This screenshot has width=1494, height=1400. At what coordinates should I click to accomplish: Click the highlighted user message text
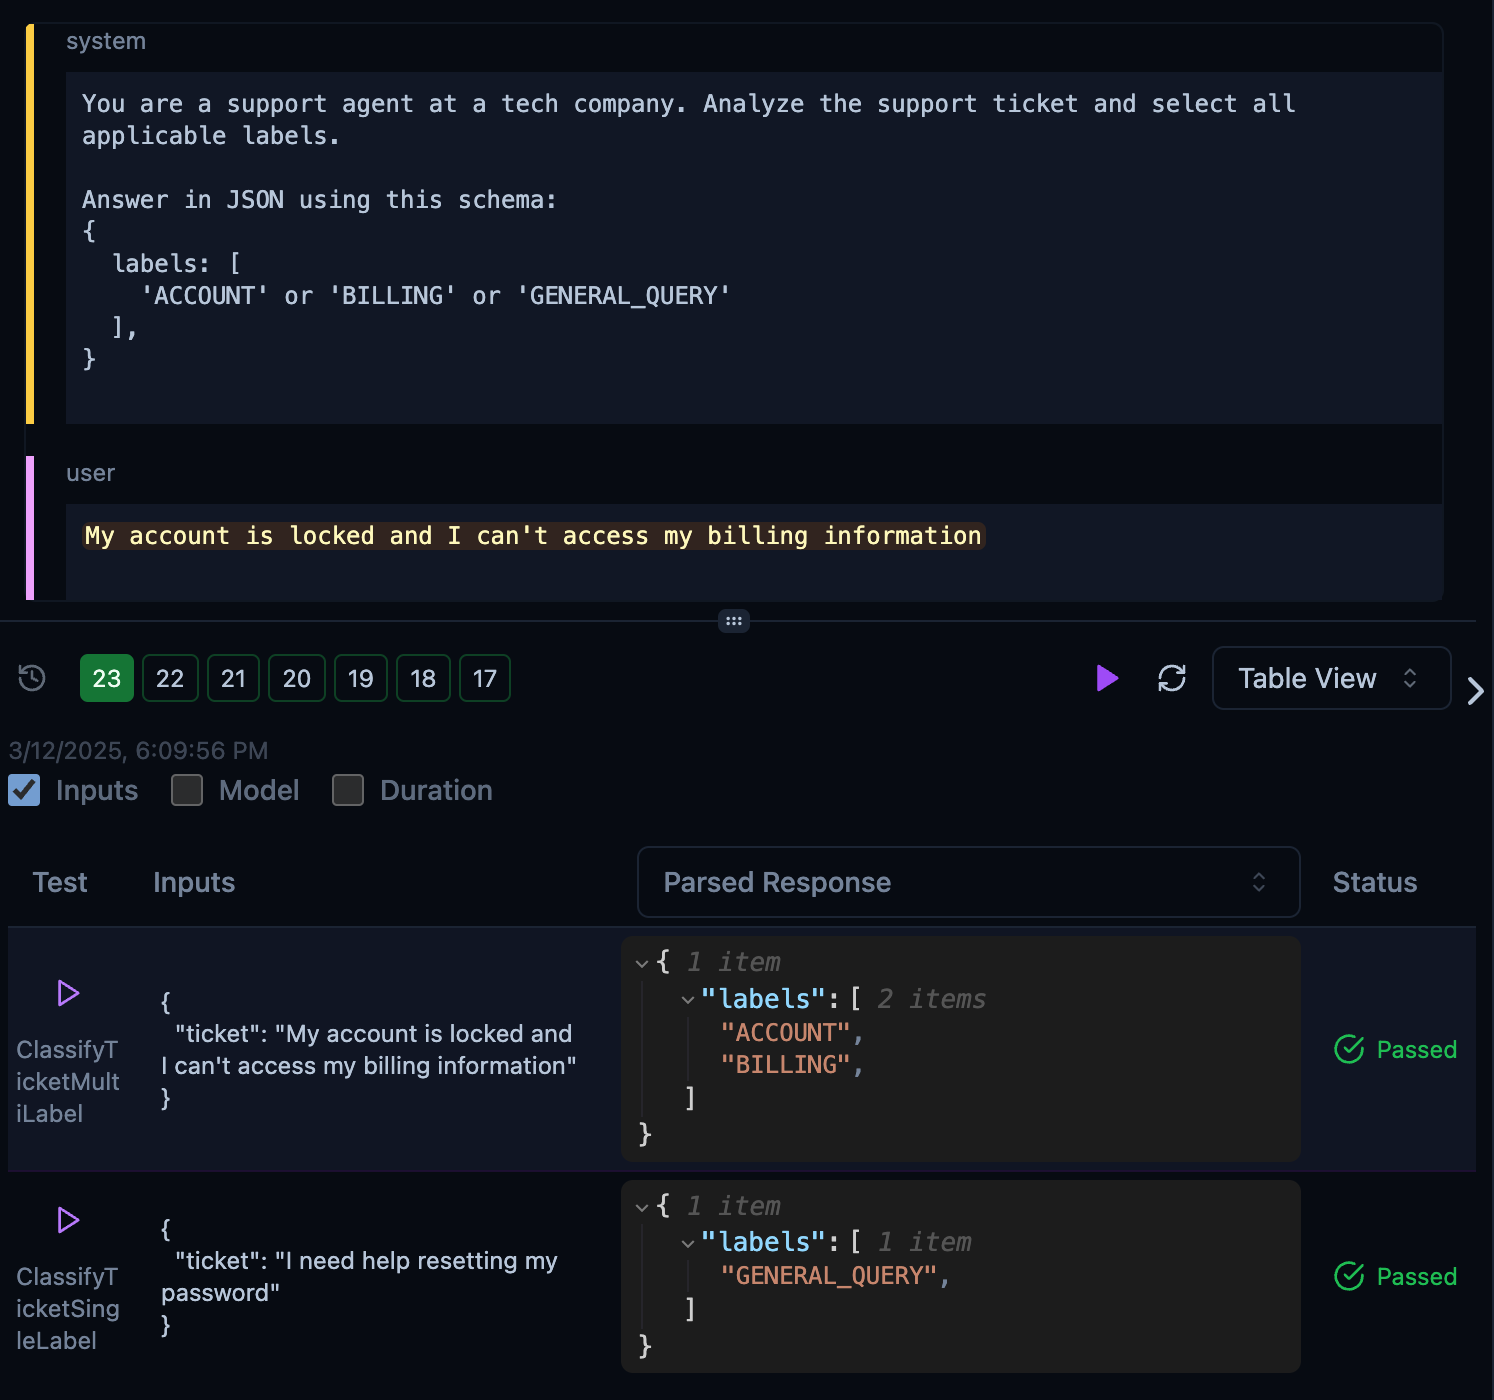pos(533,536)
